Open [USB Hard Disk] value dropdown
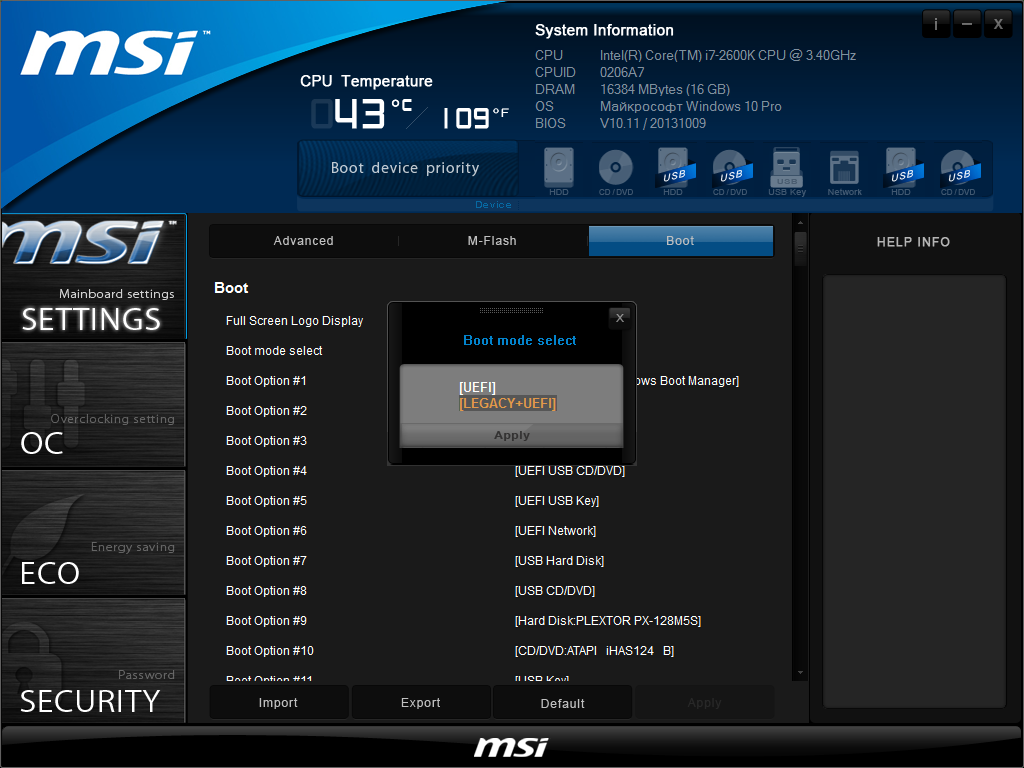This screenshot has height=768, width=1024. [x=560, y=561]
